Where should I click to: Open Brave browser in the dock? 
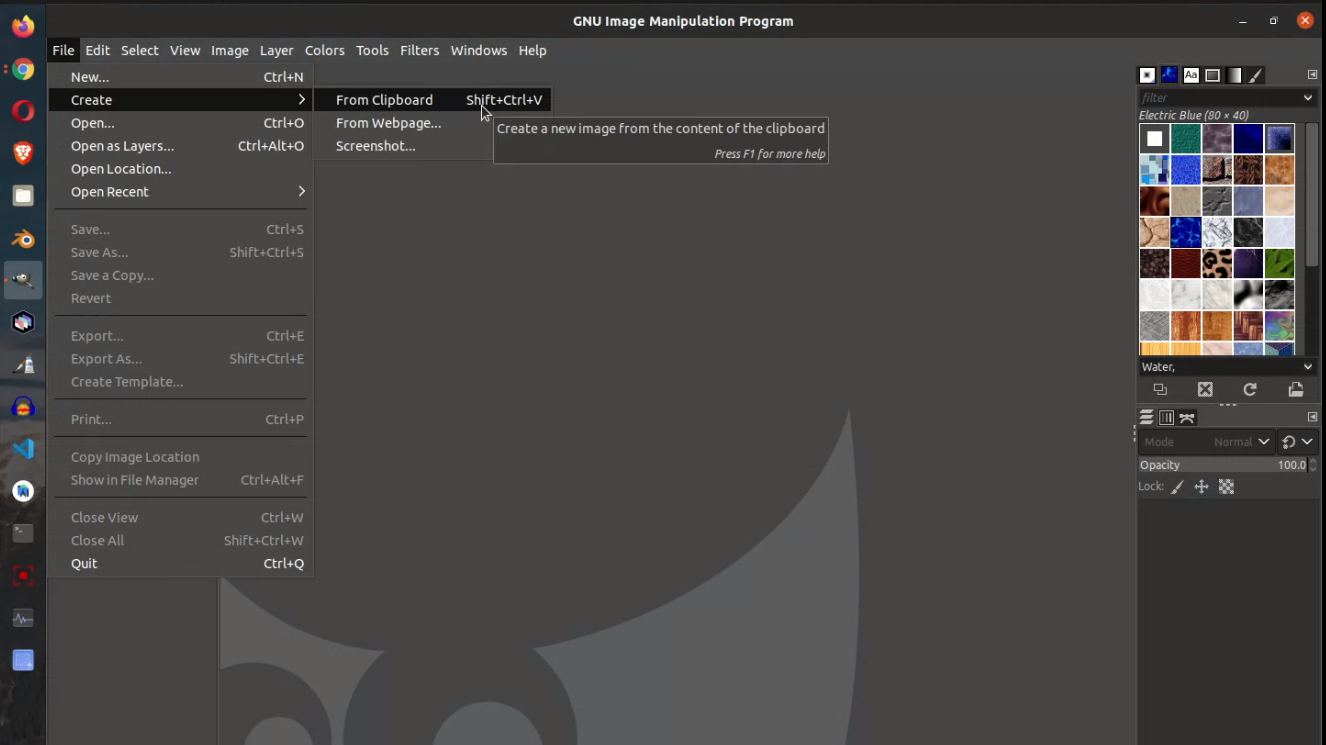click(23, 153)
